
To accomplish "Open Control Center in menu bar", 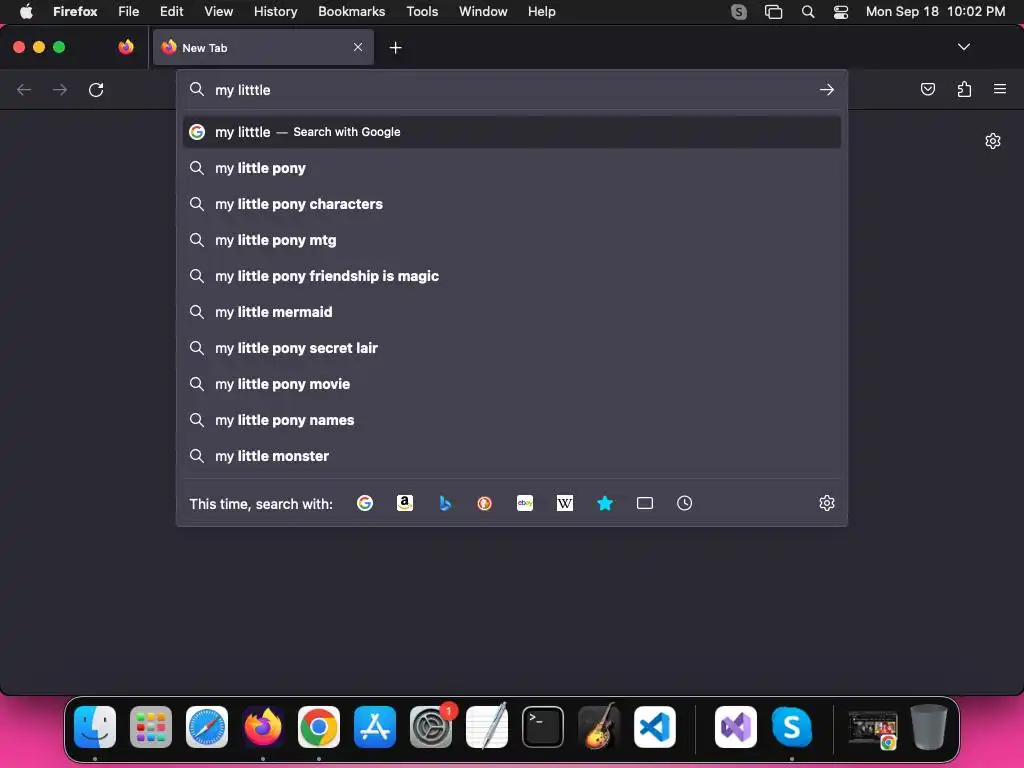I will coord(841,11).
